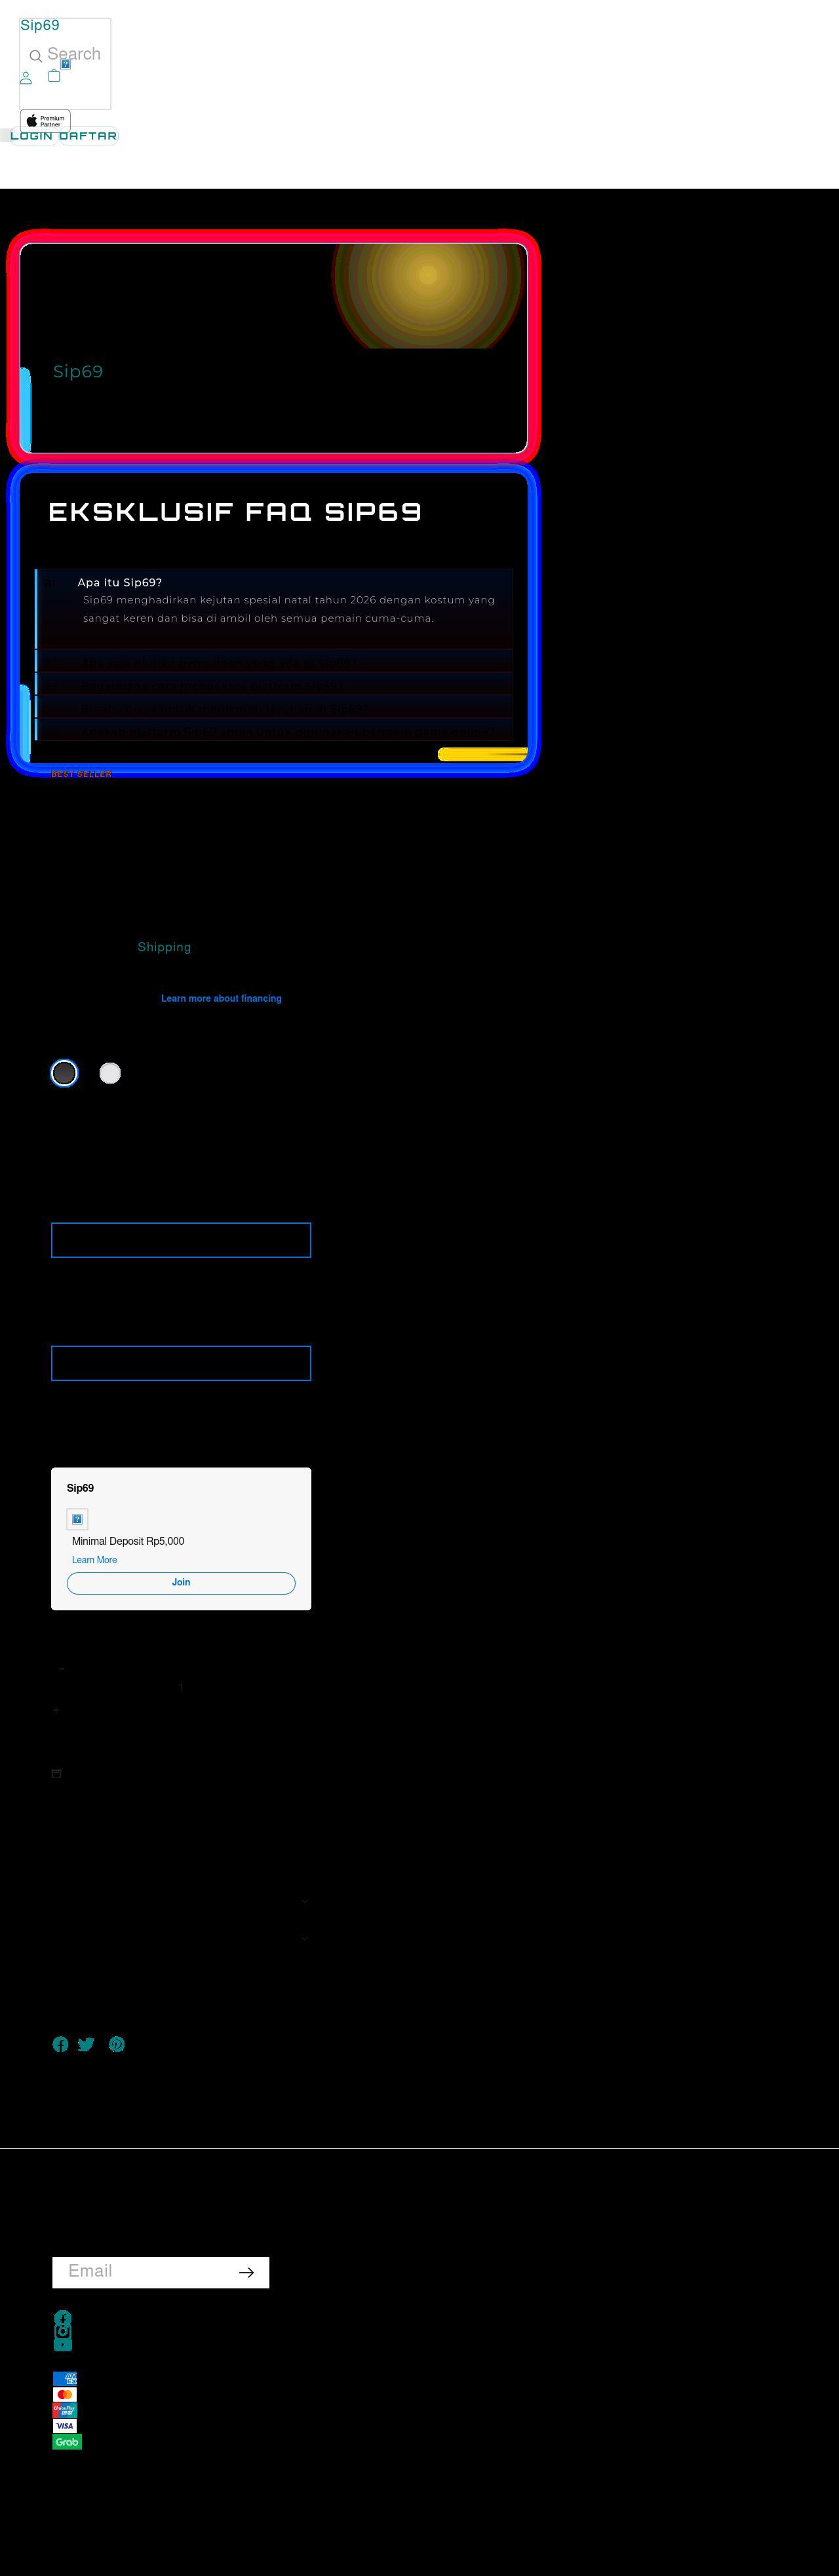Open the shopping bag cart icon
Image resolution: width=839 pixels, height=2576 pixels.
click(x=54, y=75)
